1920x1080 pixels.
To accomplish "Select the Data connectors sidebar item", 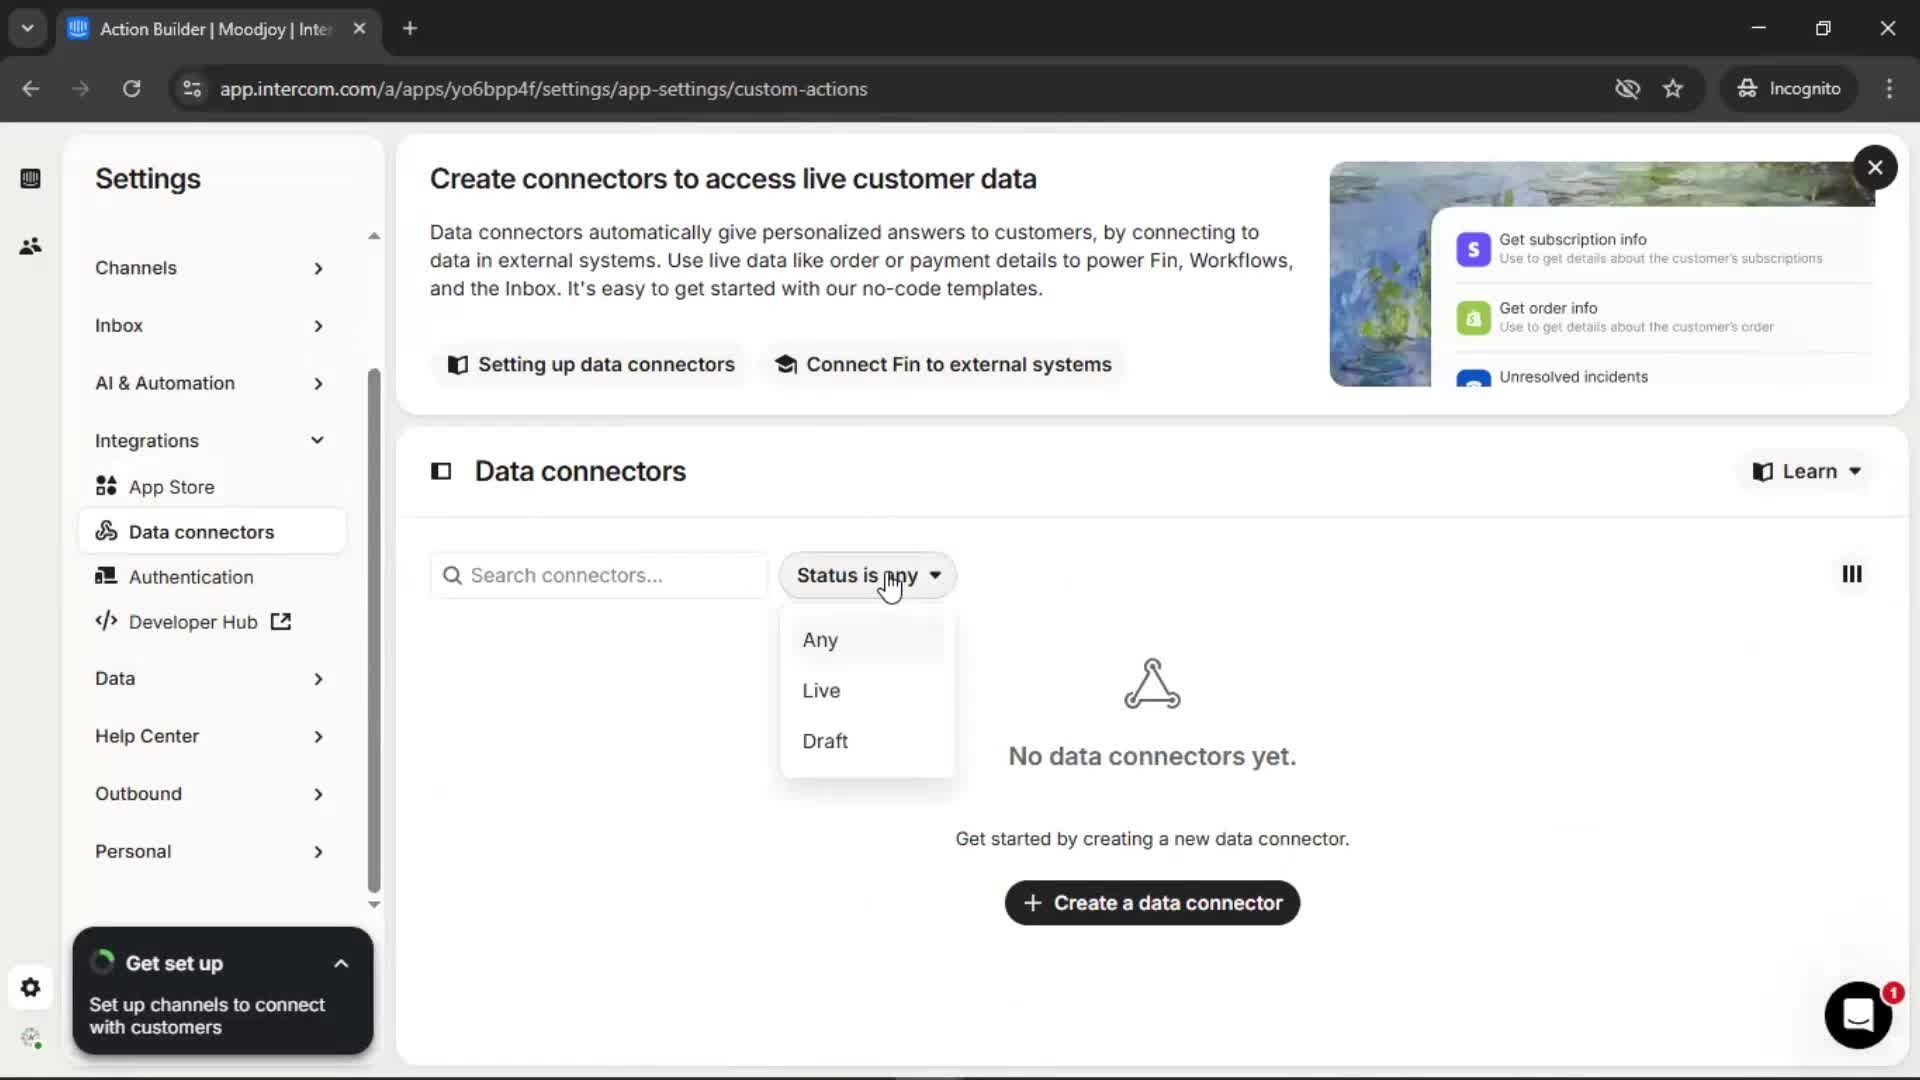I will coord(212,532).
